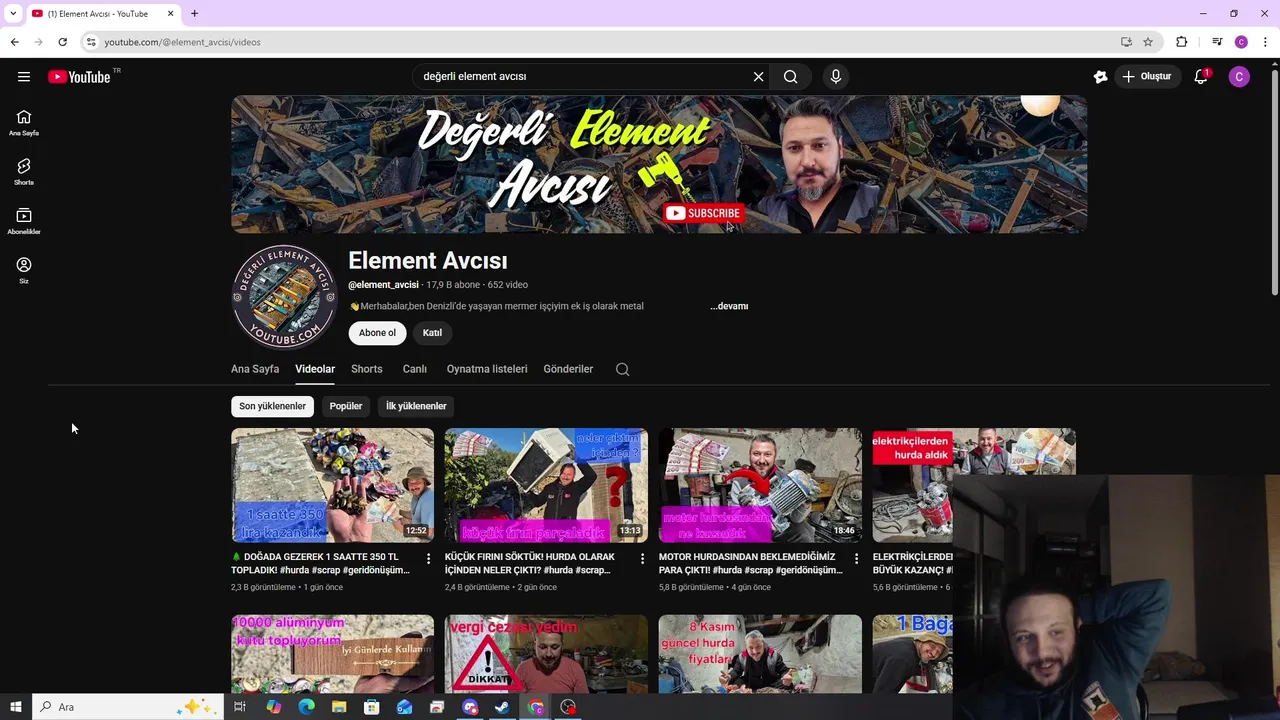Viewport: 1280px width, 720px height.
Task: Open the notifications bell
Action: [1201, 76]
